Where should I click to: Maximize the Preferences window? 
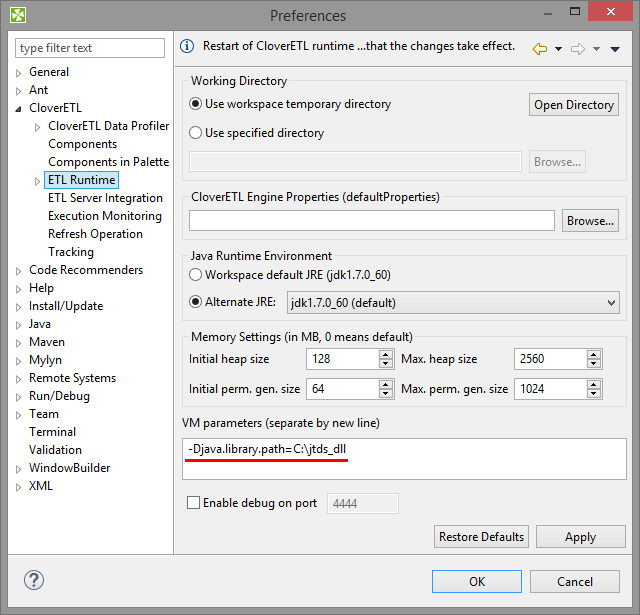(x=575, y=11)
